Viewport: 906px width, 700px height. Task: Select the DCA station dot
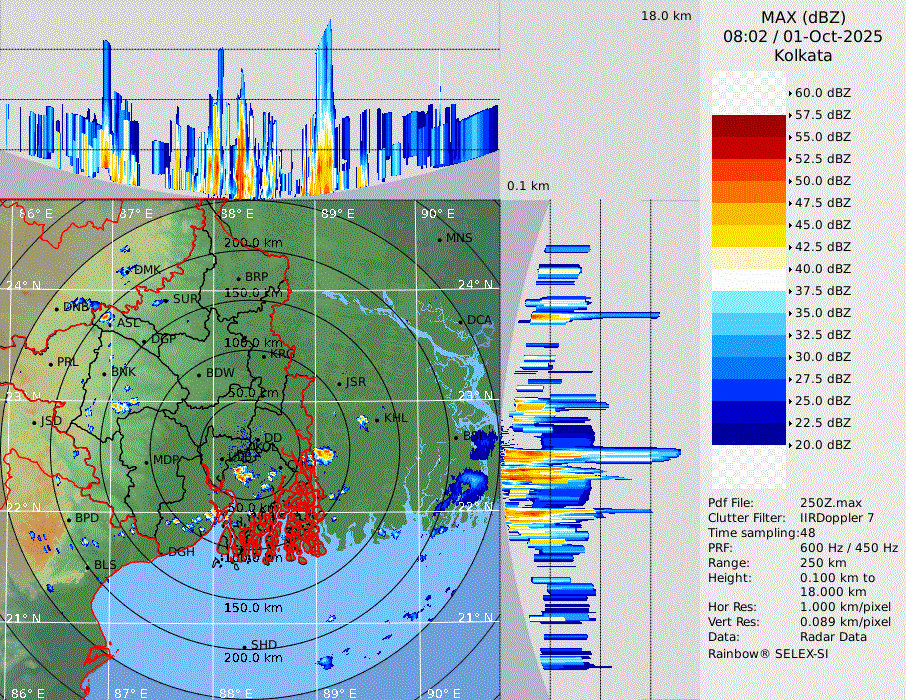coord(462,321)
